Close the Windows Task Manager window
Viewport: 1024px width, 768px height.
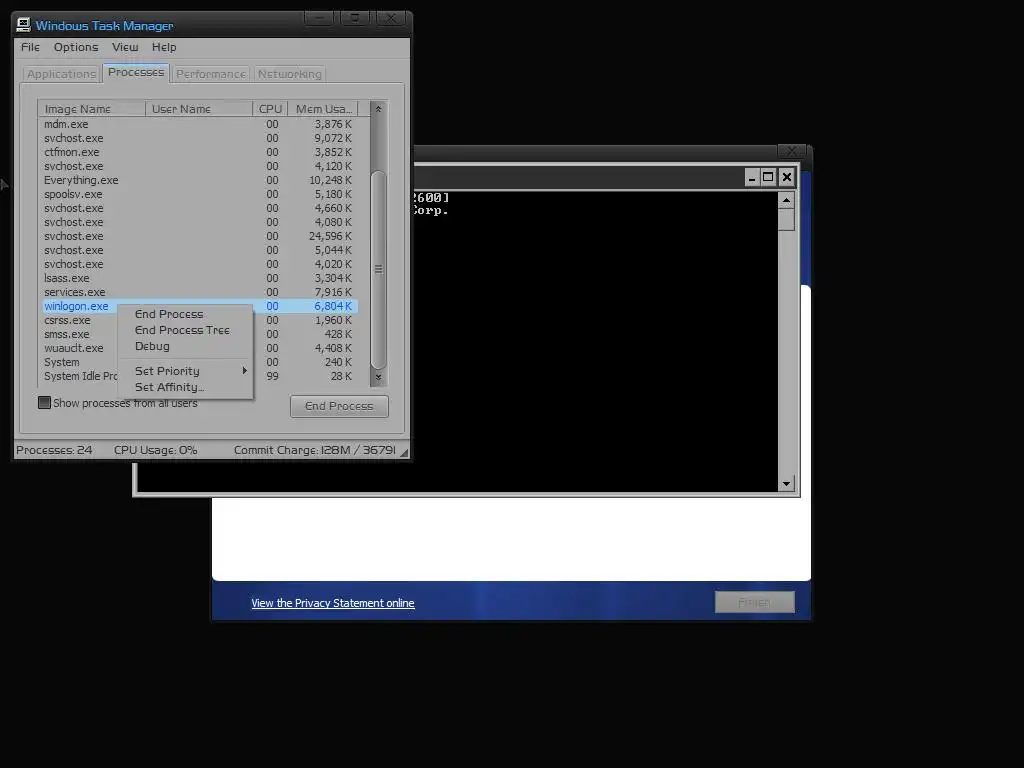[391, 18]
